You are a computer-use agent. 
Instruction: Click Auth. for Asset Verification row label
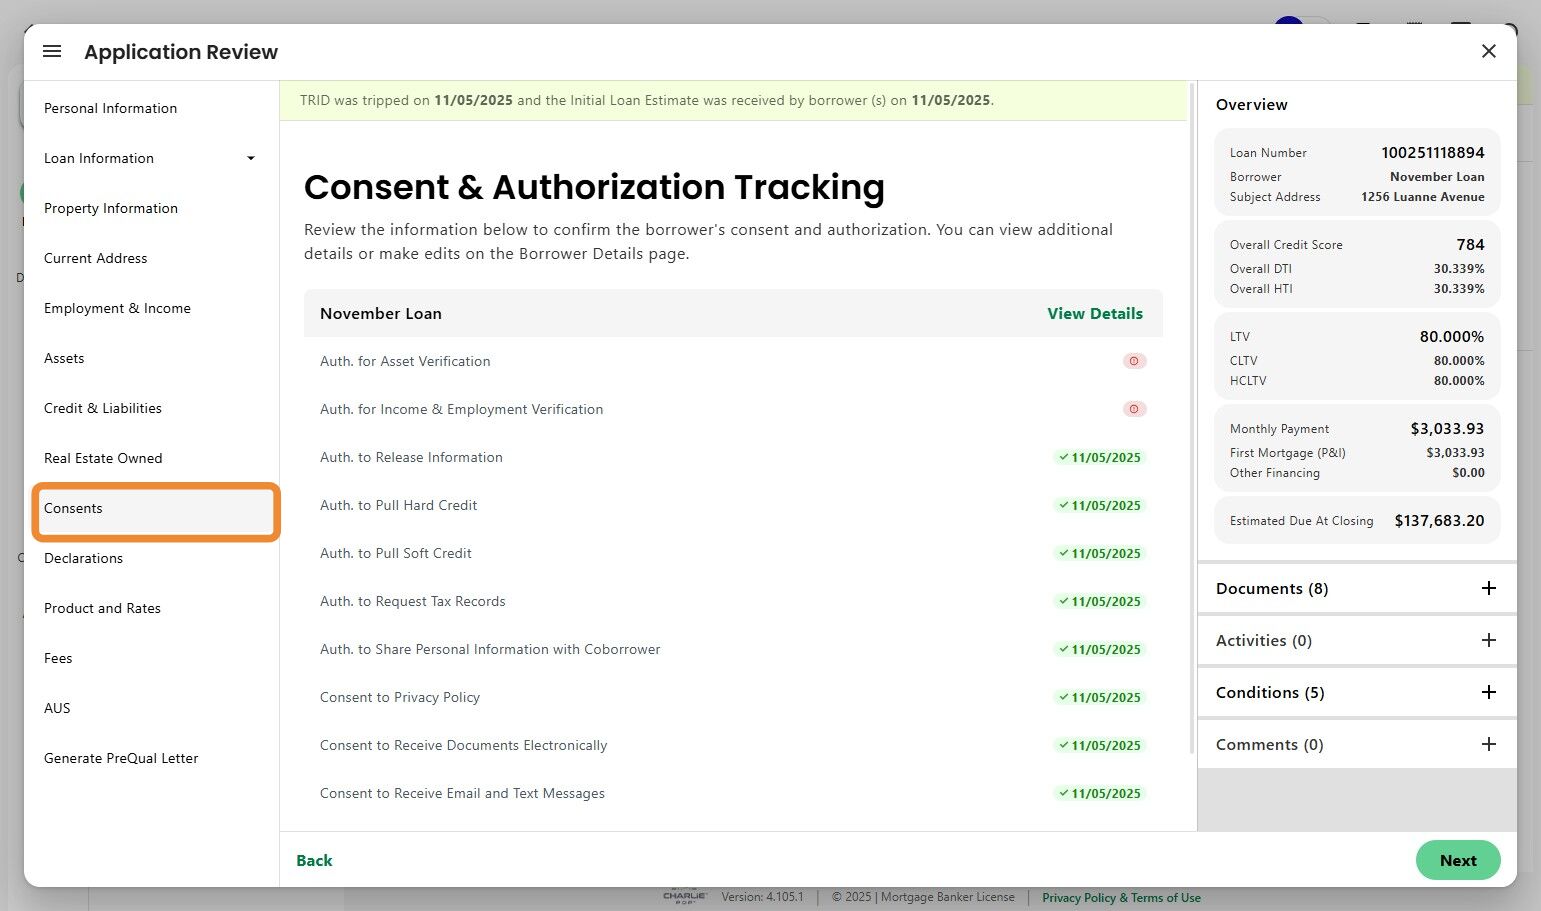405,361
